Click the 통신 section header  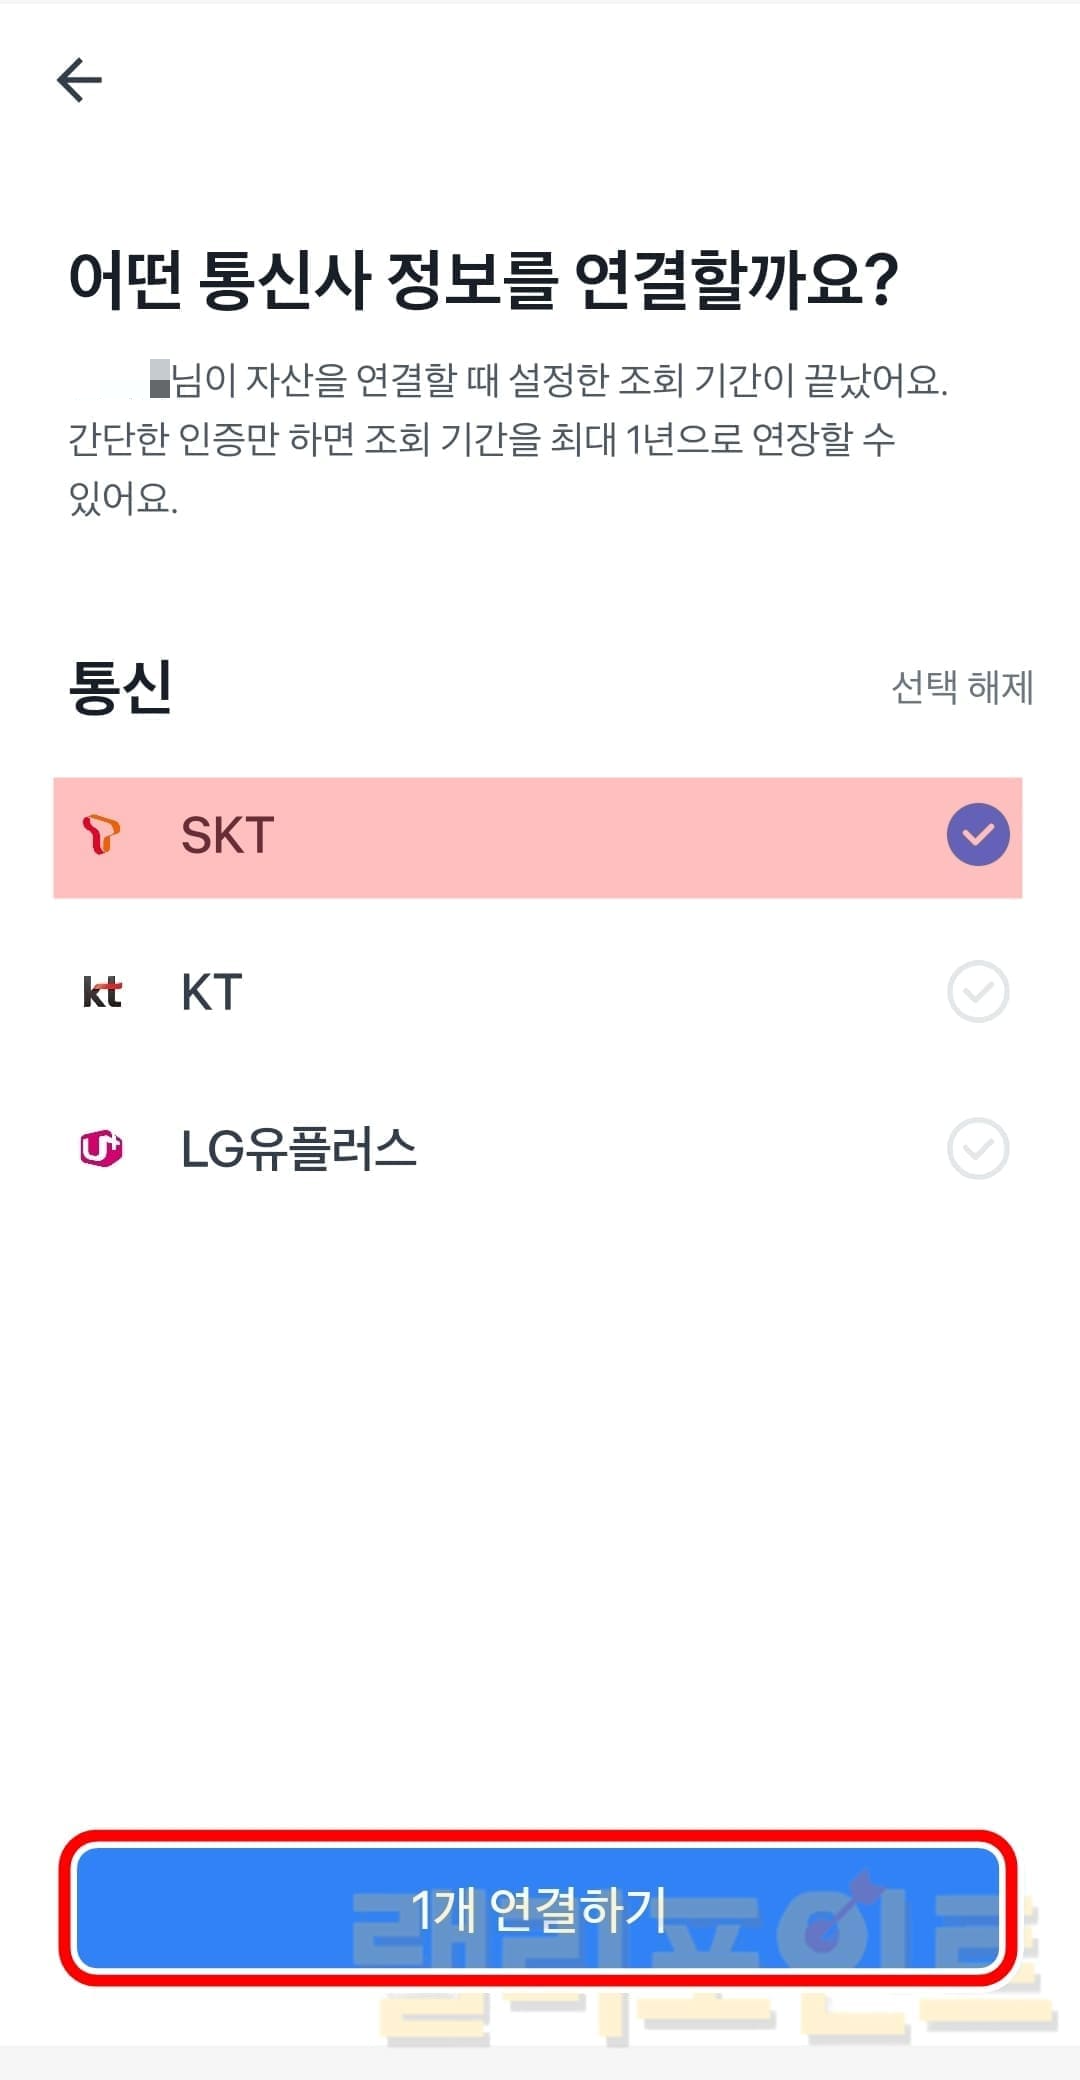[x=120, y=687]
